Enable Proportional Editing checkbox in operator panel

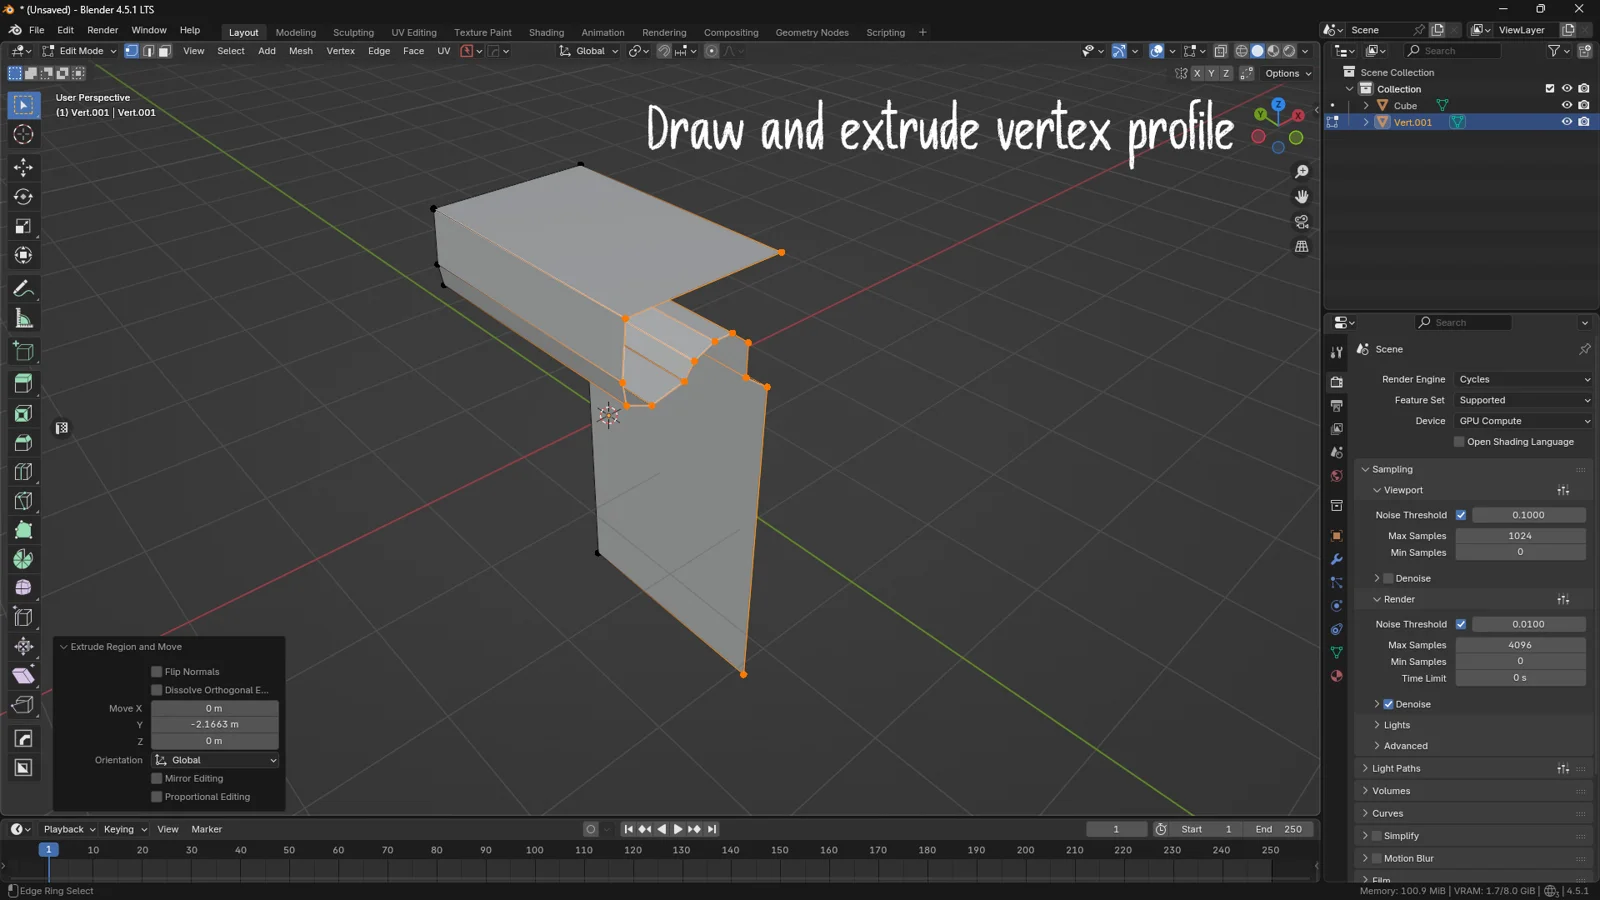pyautogui.click(x=156, y=797)
